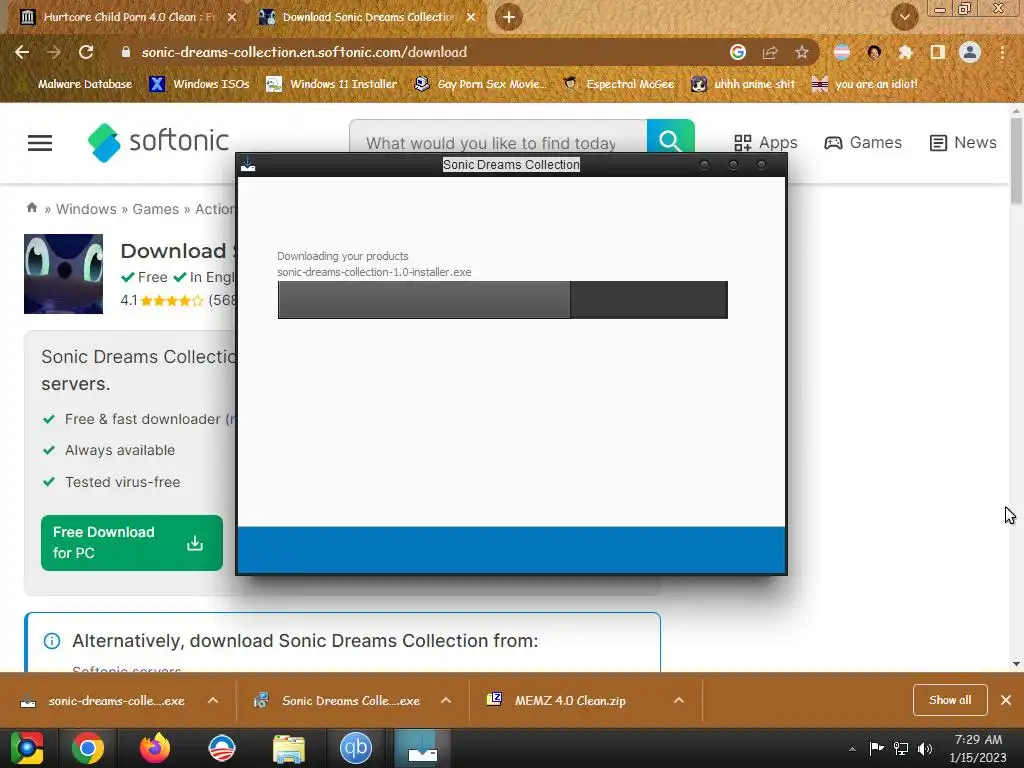Viewport: 1024px width, 768px height.
Task: Expand the tab search dropdown
Action: 904,17
